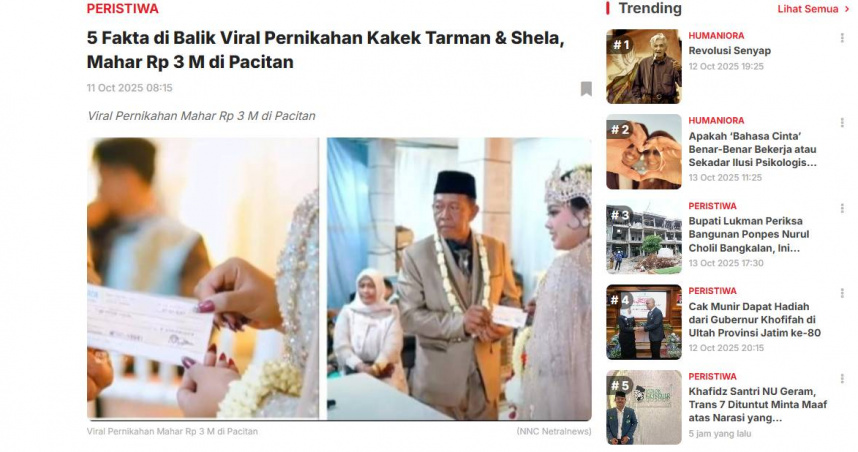
Task: Open Cak Munir Dapat Hadiah article
Action: point(755,320)
